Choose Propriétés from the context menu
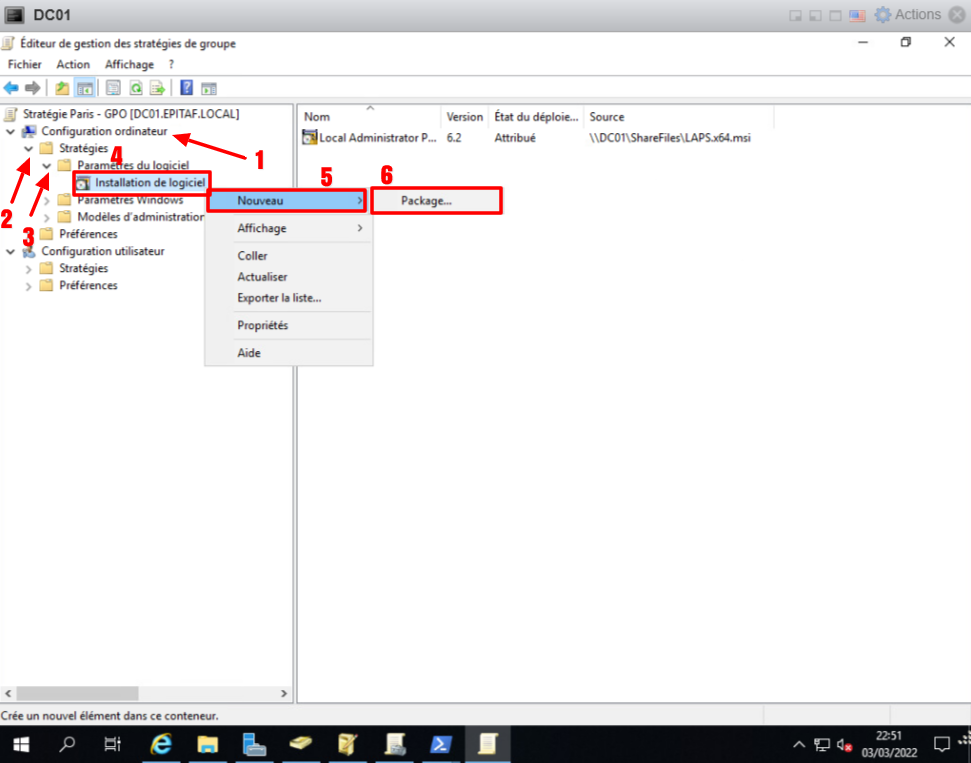Screen dimensions: 971x763 pyautogui.click(x=262, y=326)
